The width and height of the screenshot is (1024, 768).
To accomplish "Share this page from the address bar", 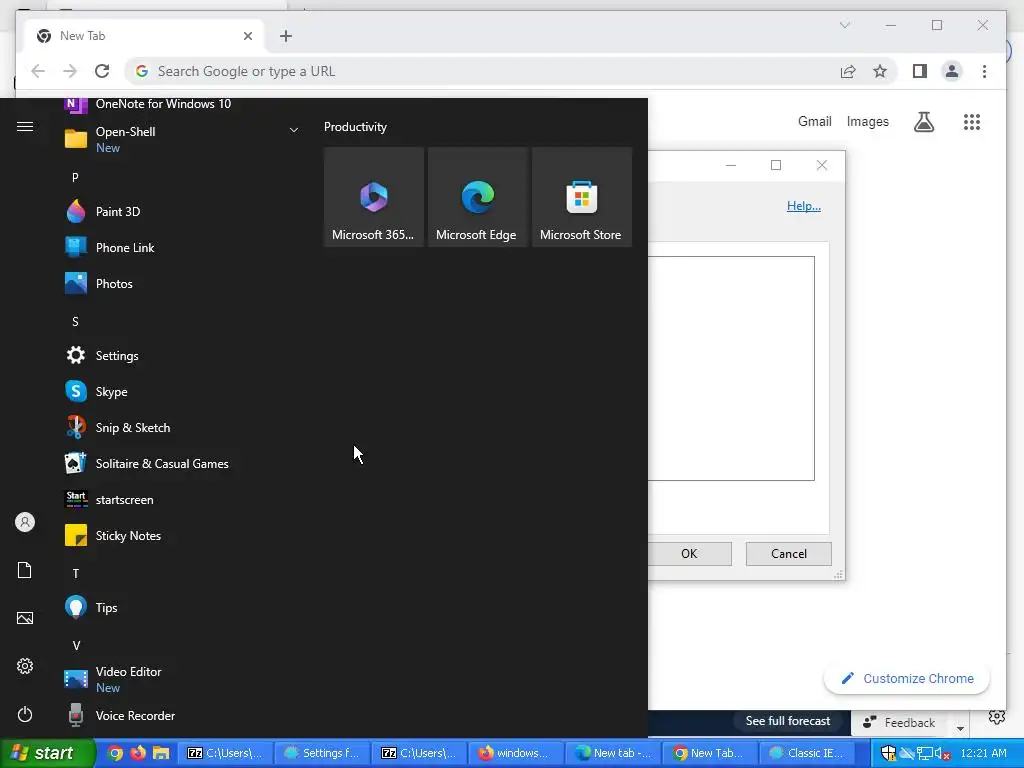I will (848, 71).
